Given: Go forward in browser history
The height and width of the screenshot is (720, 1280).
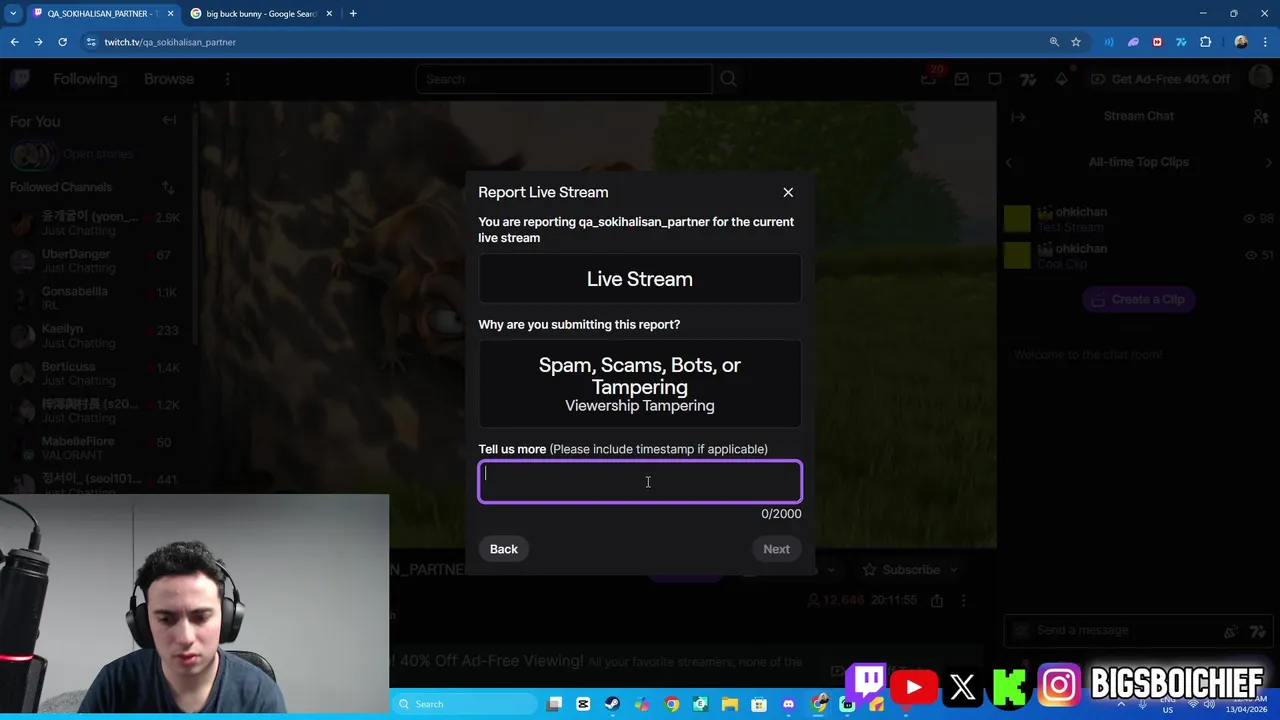Looking at the screenshot, I should [38, 42].
